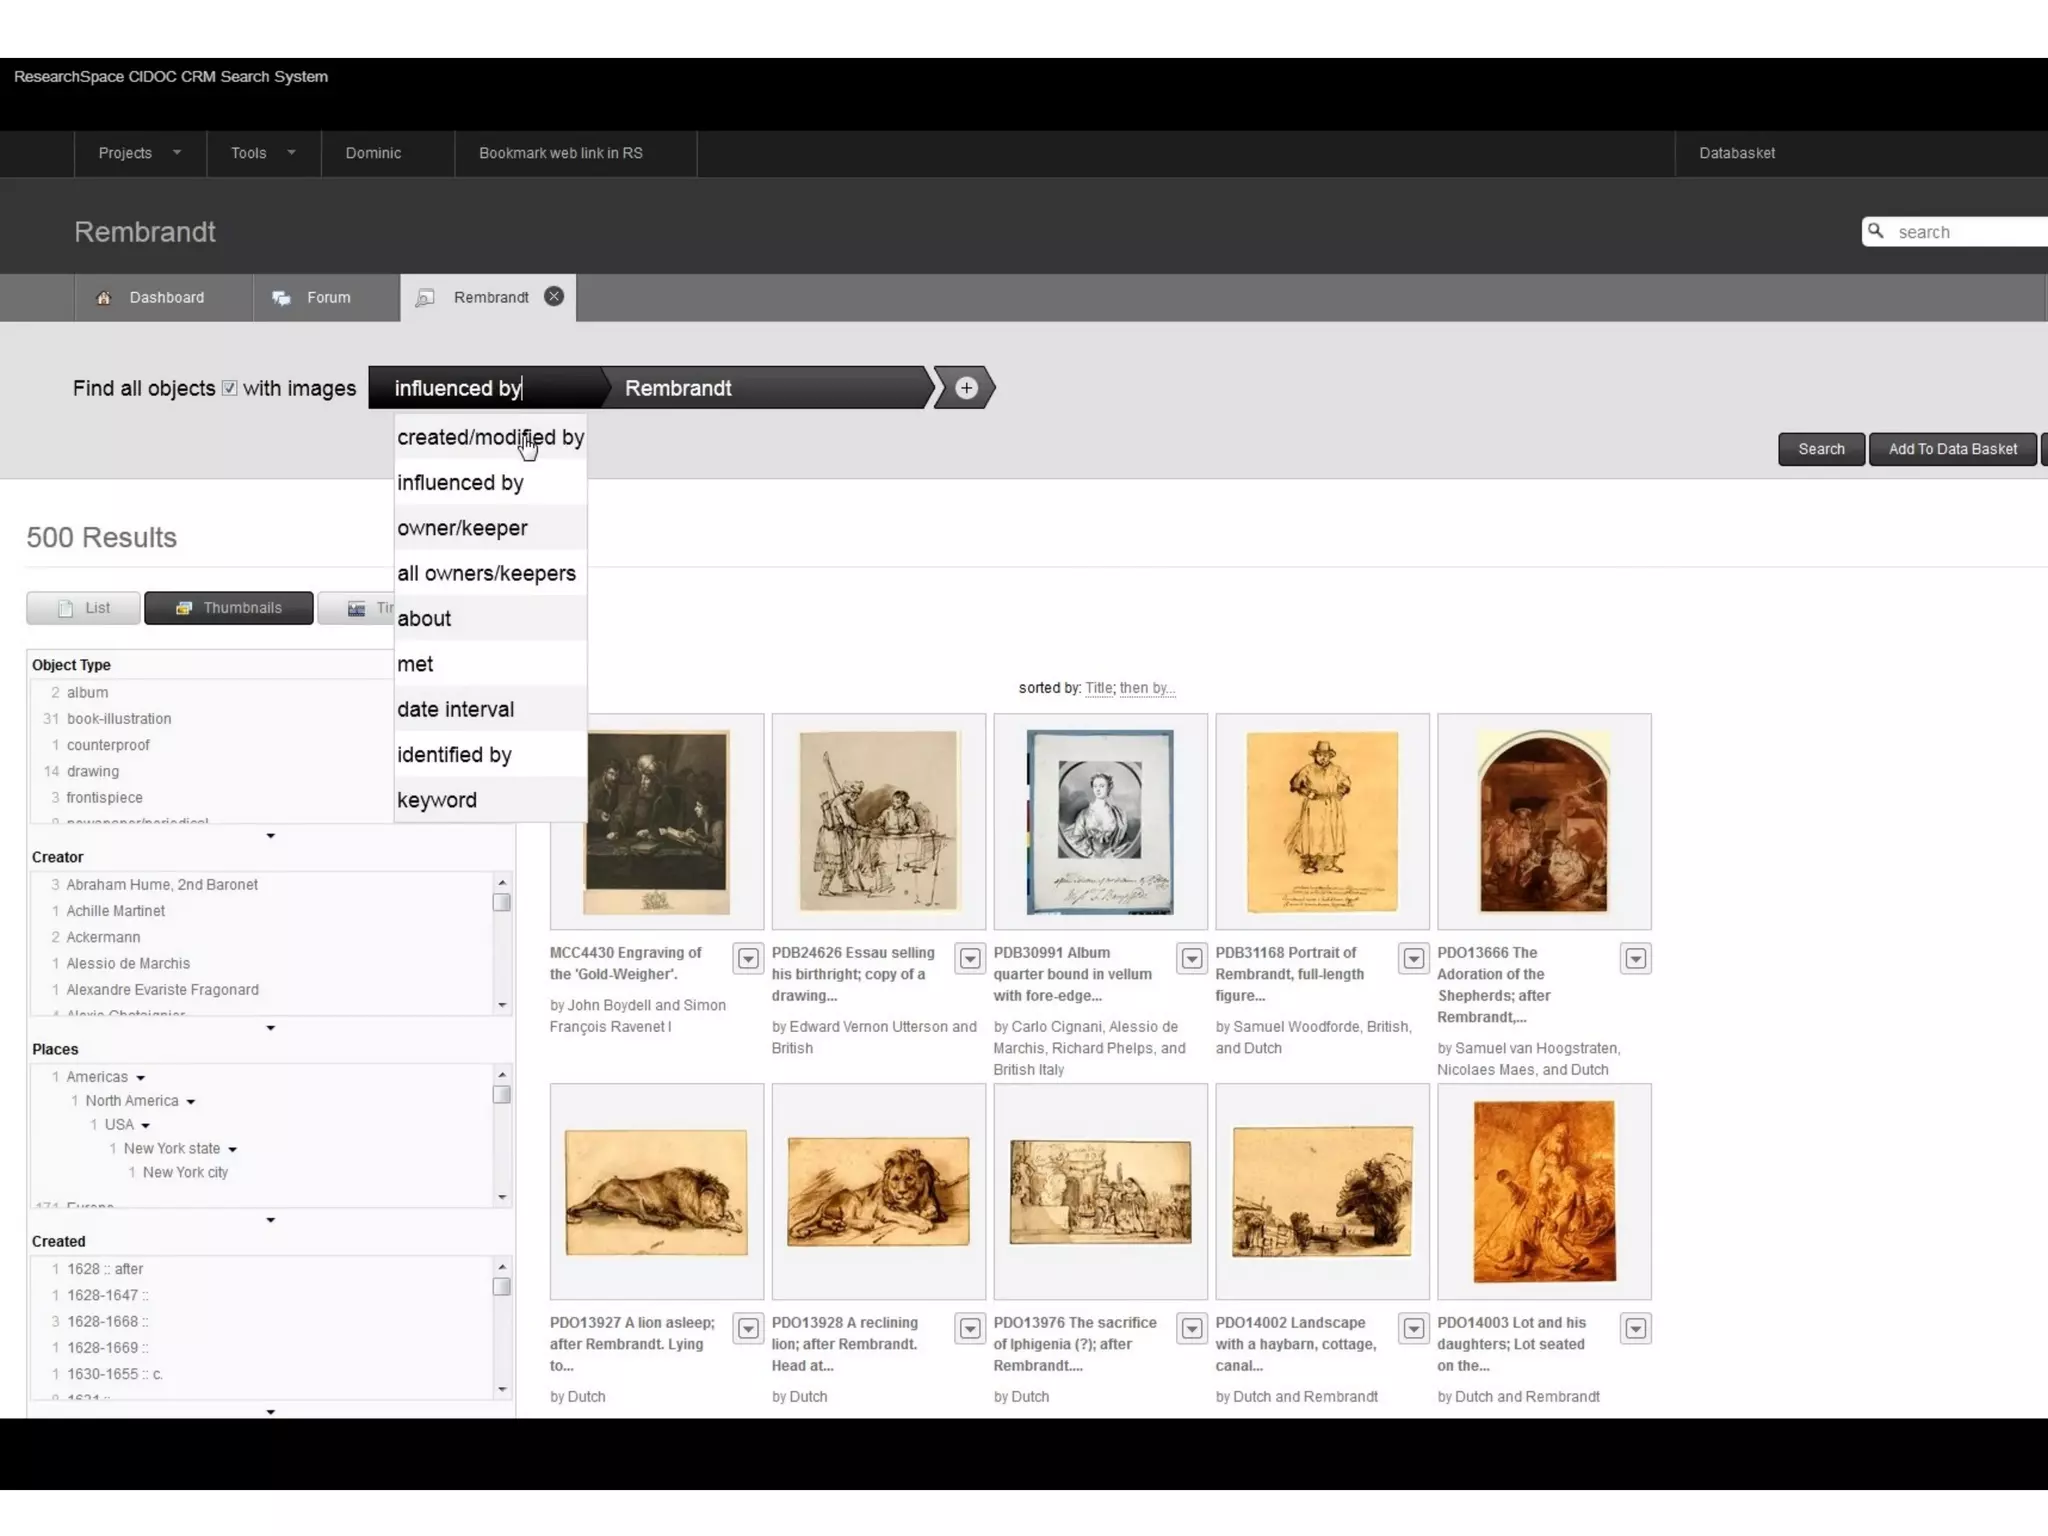The height and width of the screenshot is (1536, 2048).
Task: Choose 'met' from the relation list
Action: pyautogui.click(x=490, y=664)
